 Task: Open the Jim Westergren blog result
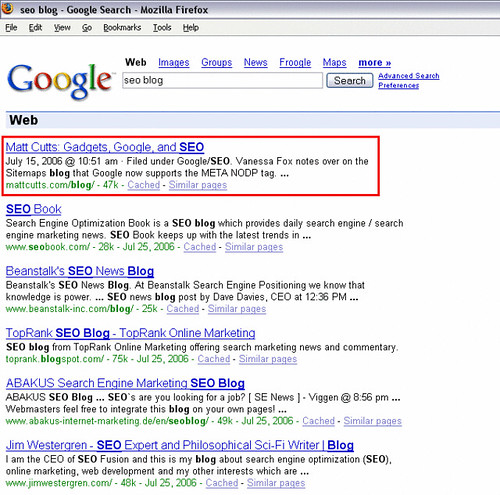point(180,445)
